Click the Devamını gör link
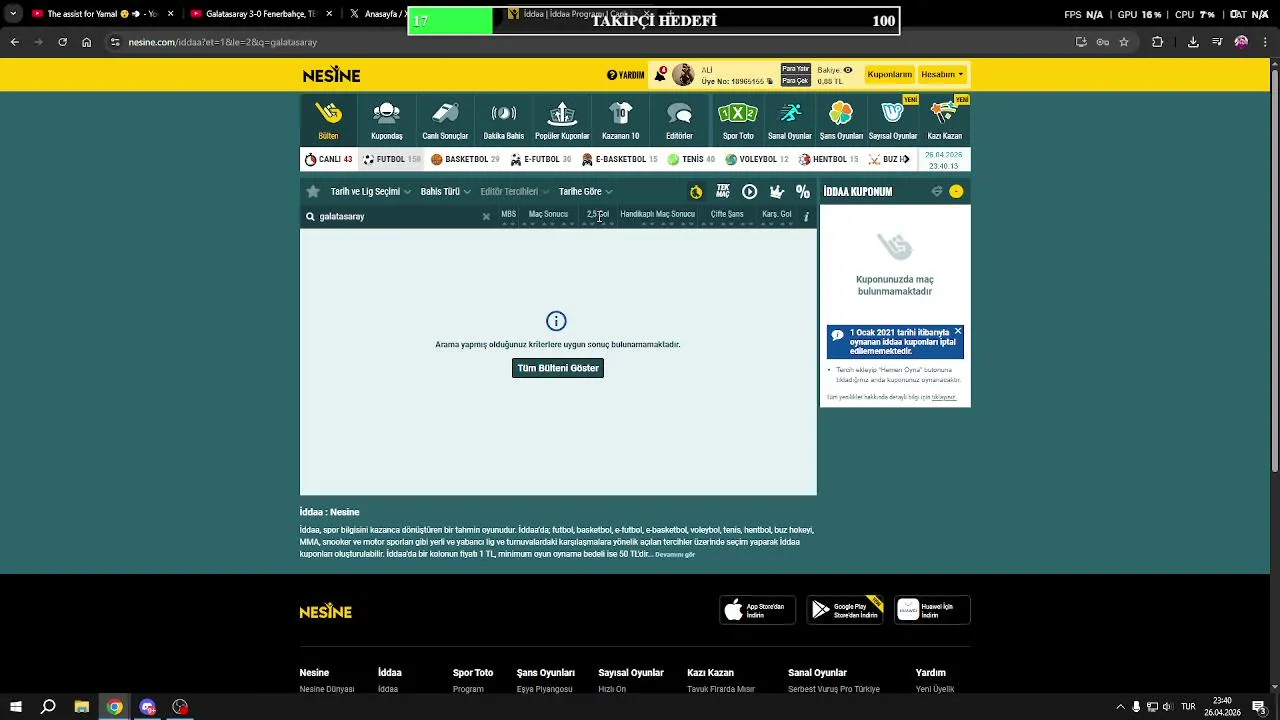1280x720 pixels. coord(675,554)
